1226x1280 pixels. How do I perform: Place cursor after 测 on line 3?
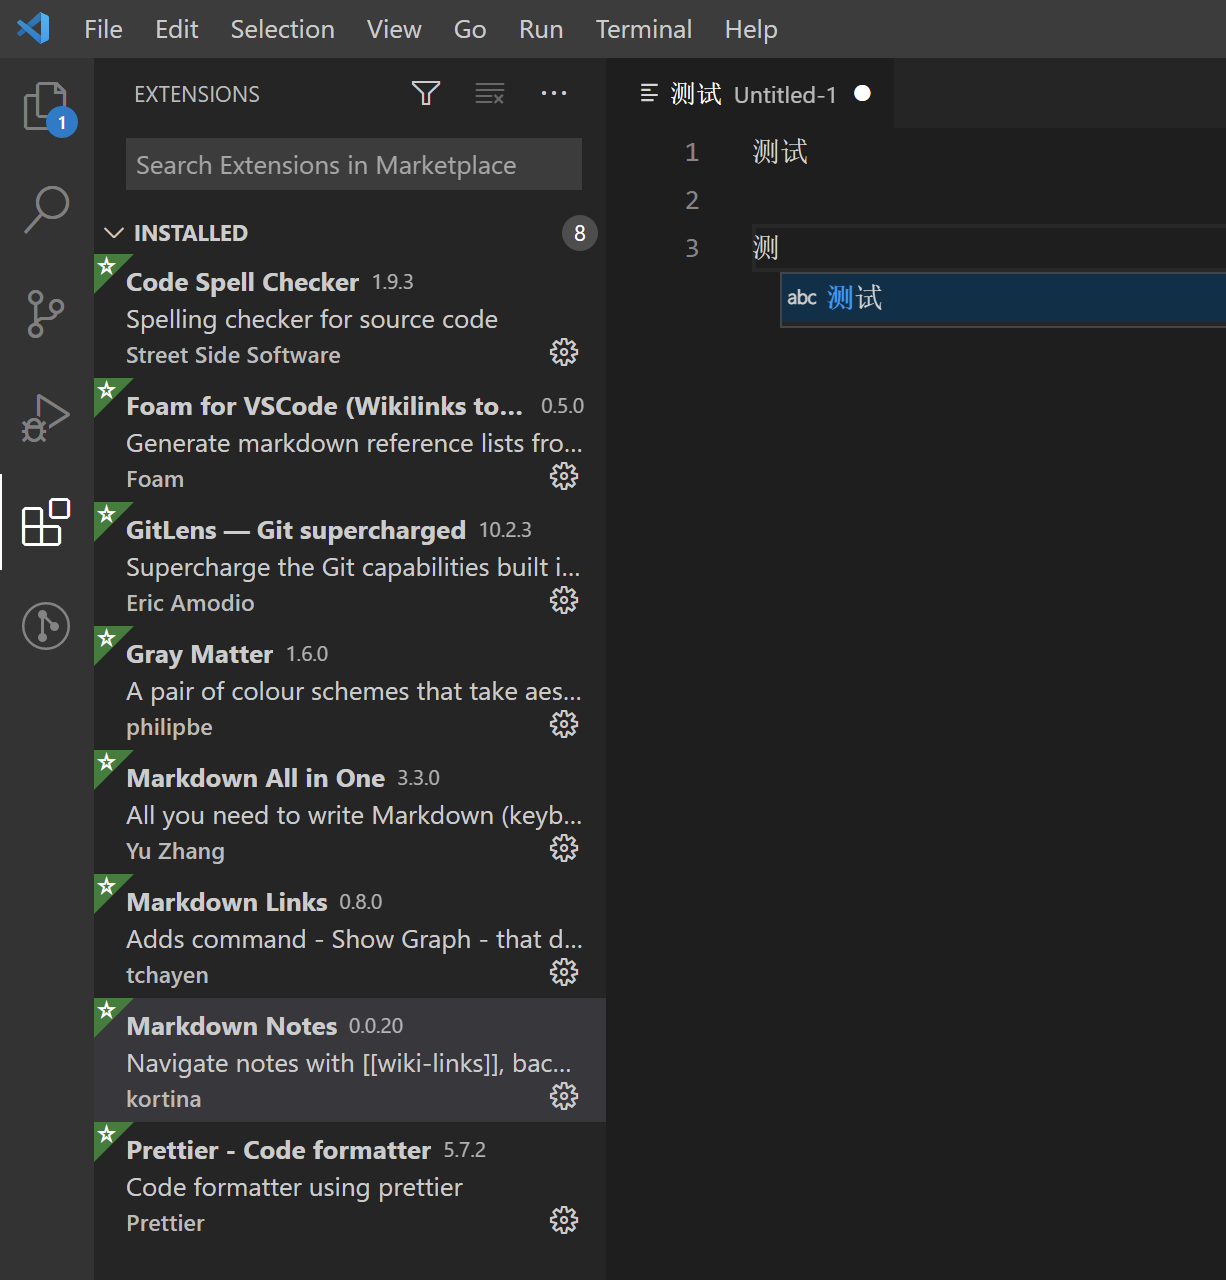(780, 248)
